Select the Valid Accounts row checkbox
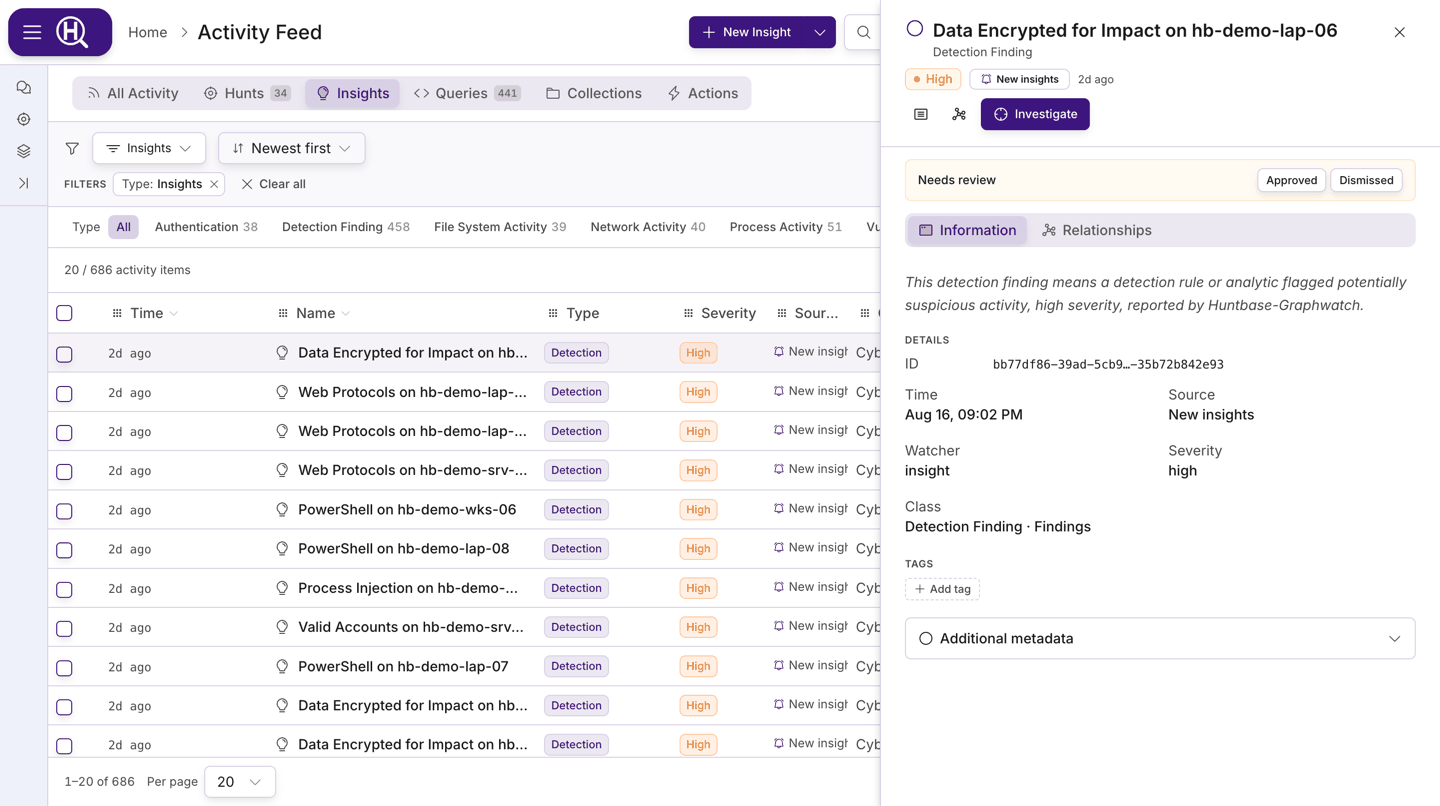 [x=64, y=628]
